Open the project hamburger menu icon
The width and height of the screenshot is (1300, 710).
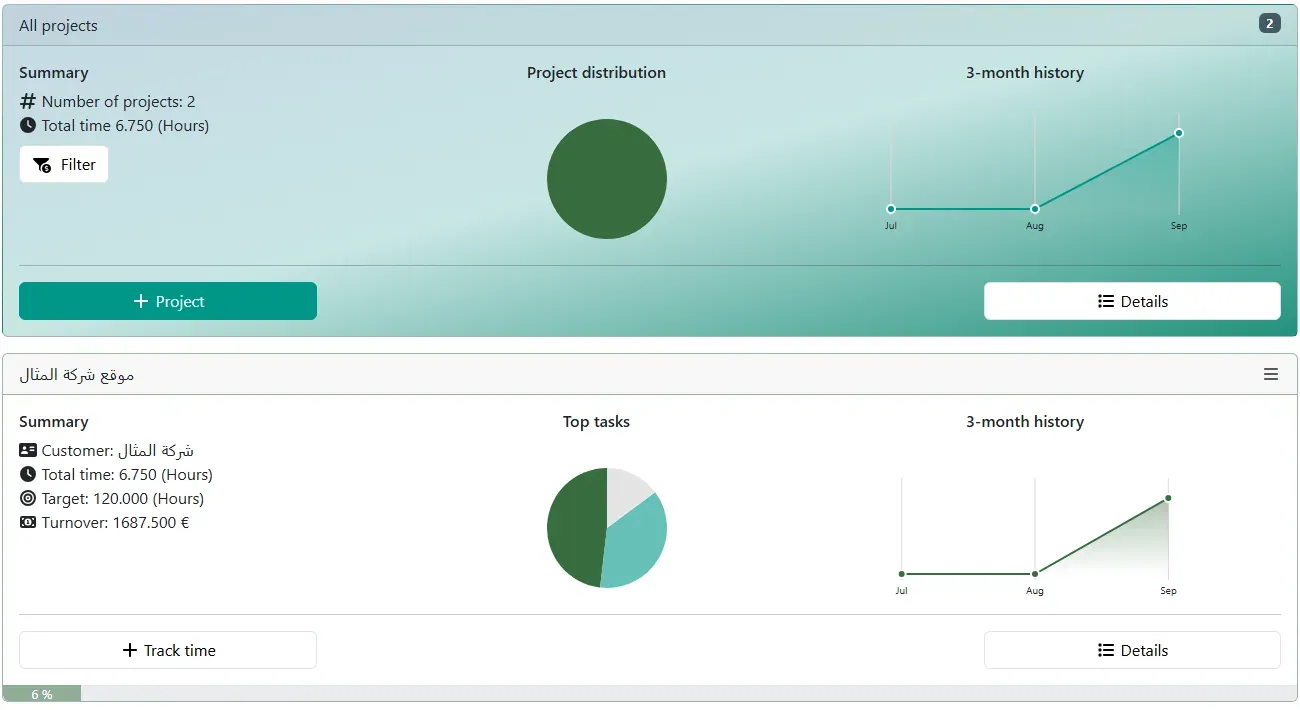point(1271,374)
